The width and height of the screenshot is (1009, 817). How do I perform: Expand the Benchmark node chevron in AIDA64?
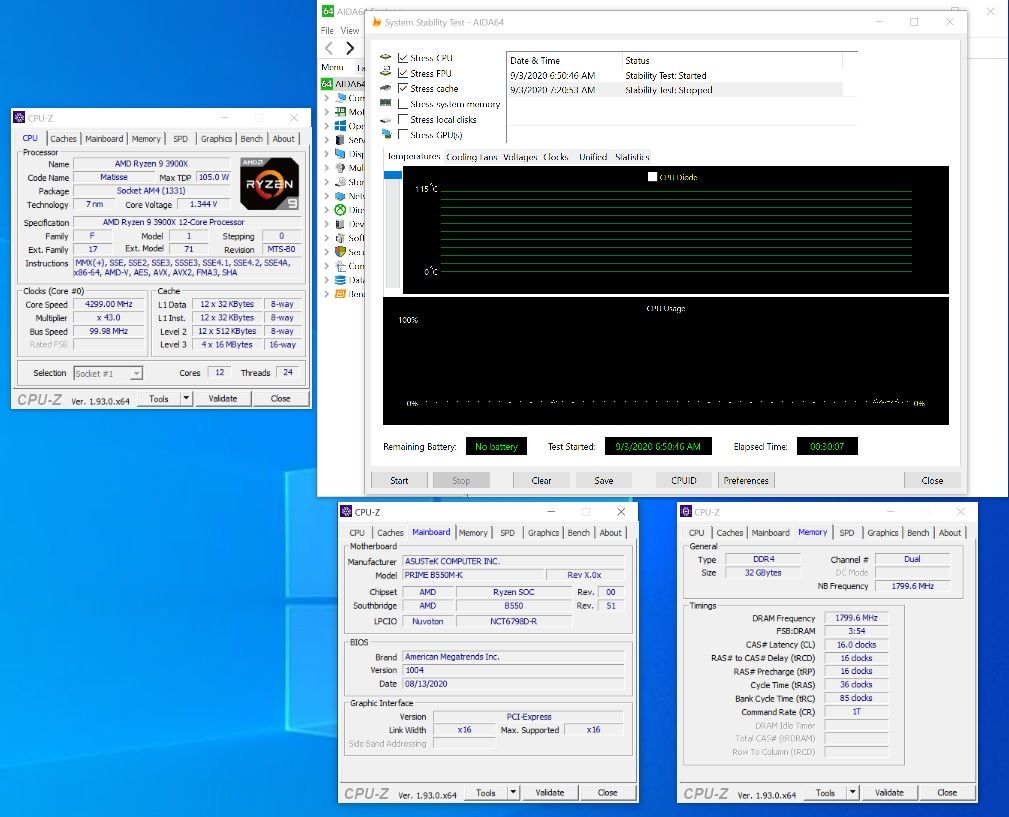point(327,294)
